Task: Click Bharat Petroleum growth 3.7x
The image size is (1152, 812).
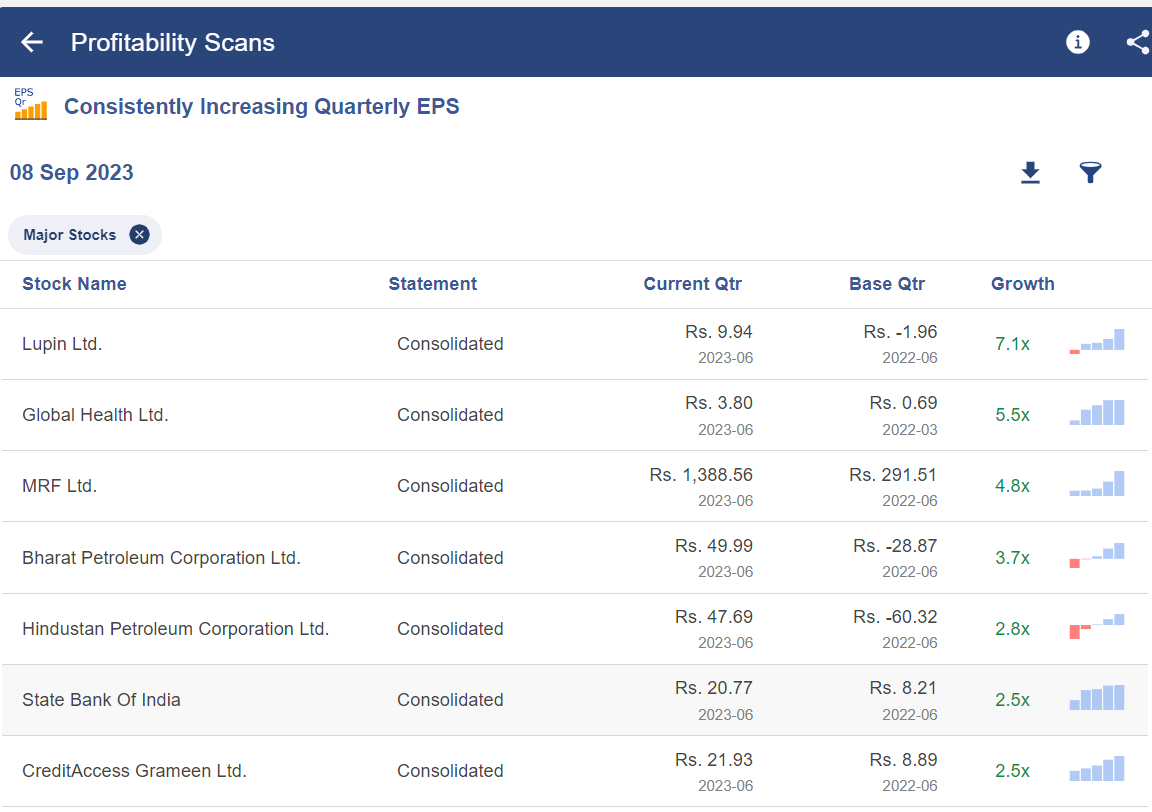Action: 1012,558
